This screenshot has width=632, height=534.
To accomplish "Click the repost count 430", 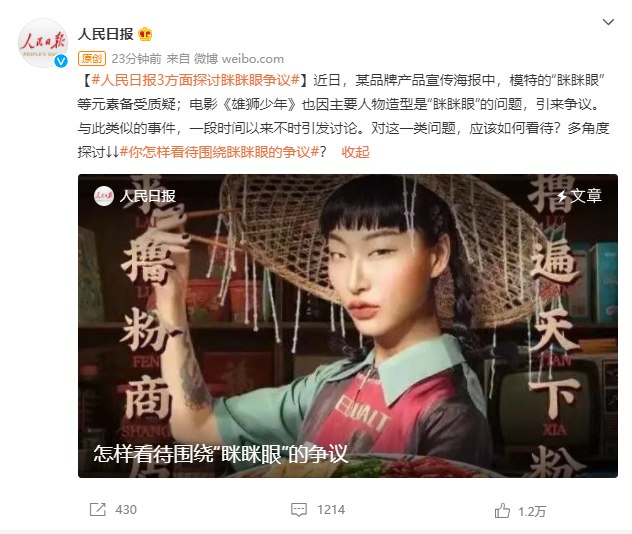I will click(126, 510).
